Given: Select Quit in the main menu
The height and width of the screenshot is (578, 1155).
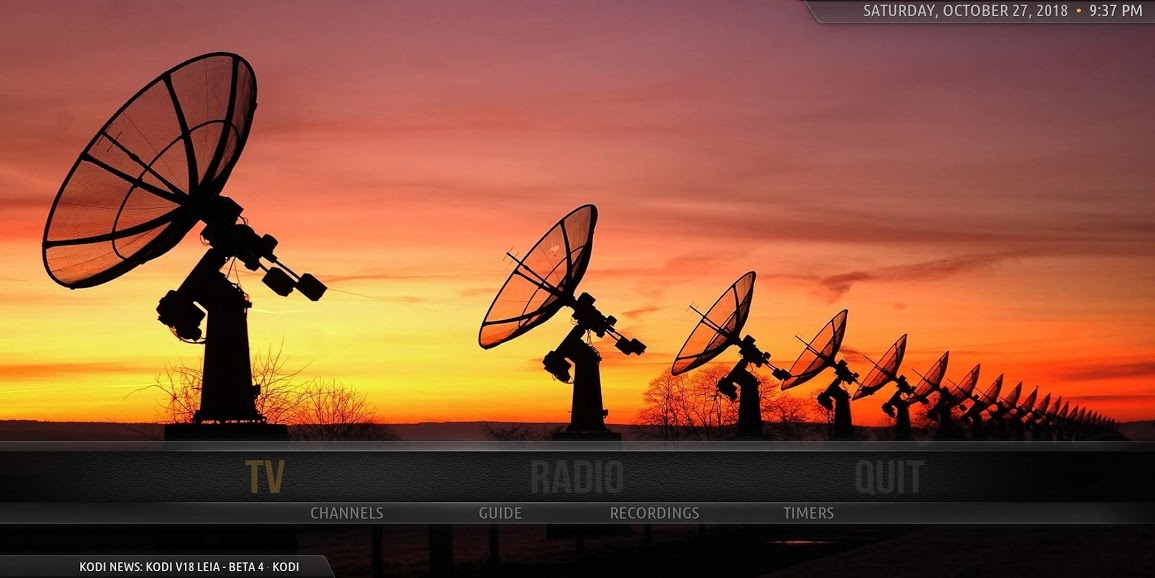Looking at the screenshot, I should 889,476.
